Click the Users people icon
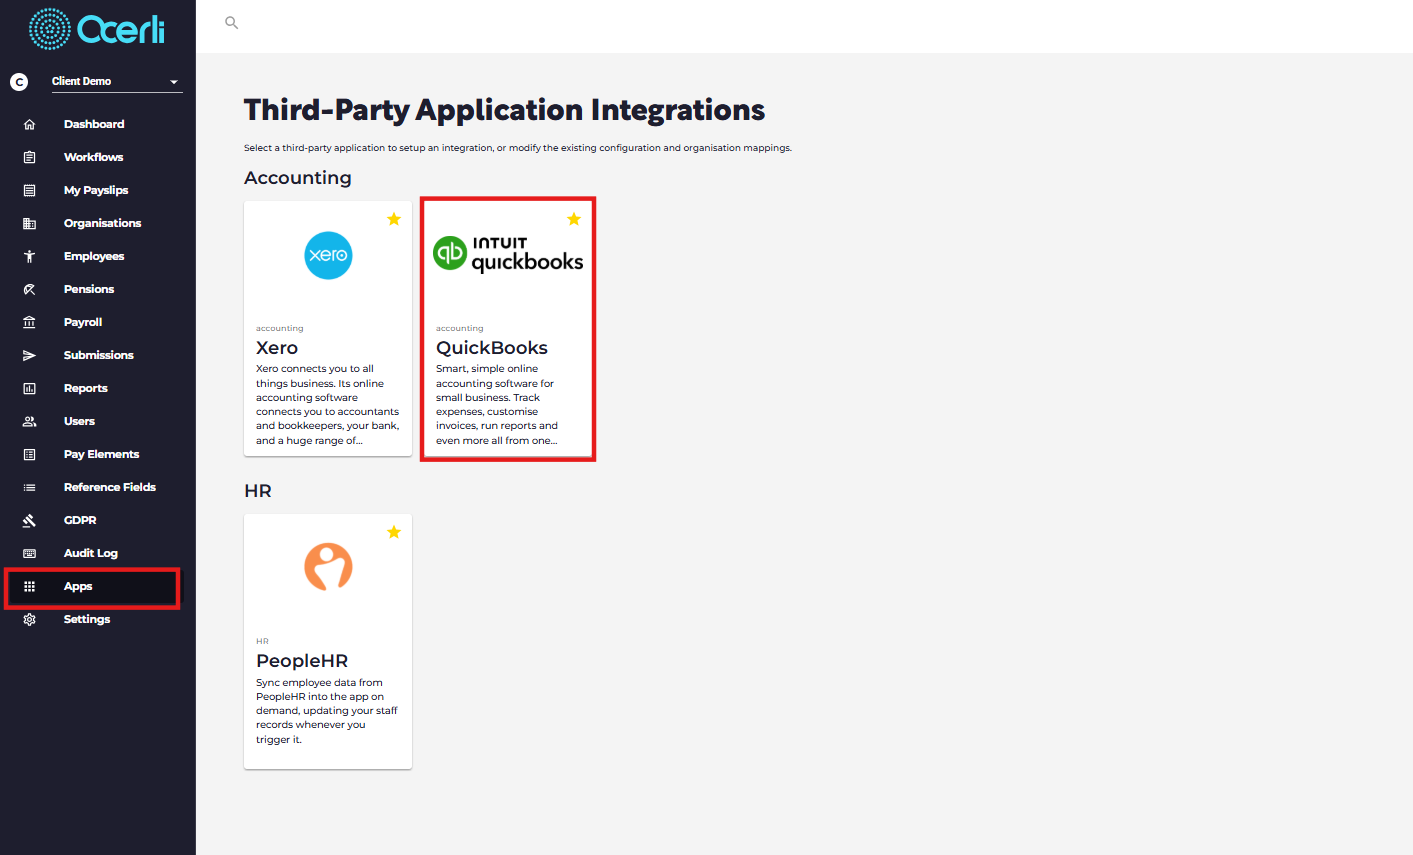This screenshot has height=855, width=1413. click(29, 421)
